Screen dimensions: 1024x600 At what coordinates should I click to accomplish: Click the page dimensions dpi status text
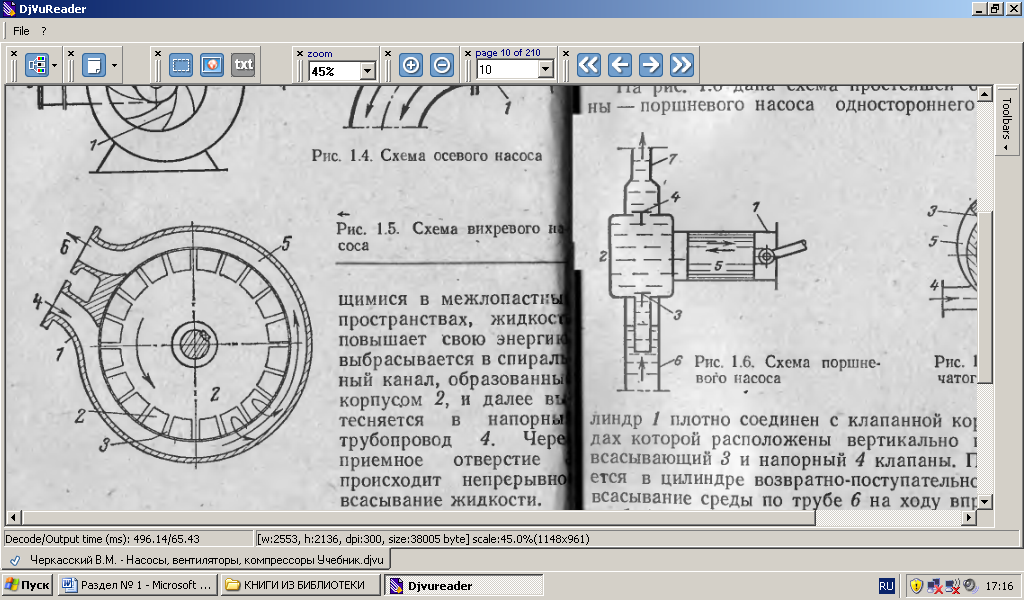(423, 539)
